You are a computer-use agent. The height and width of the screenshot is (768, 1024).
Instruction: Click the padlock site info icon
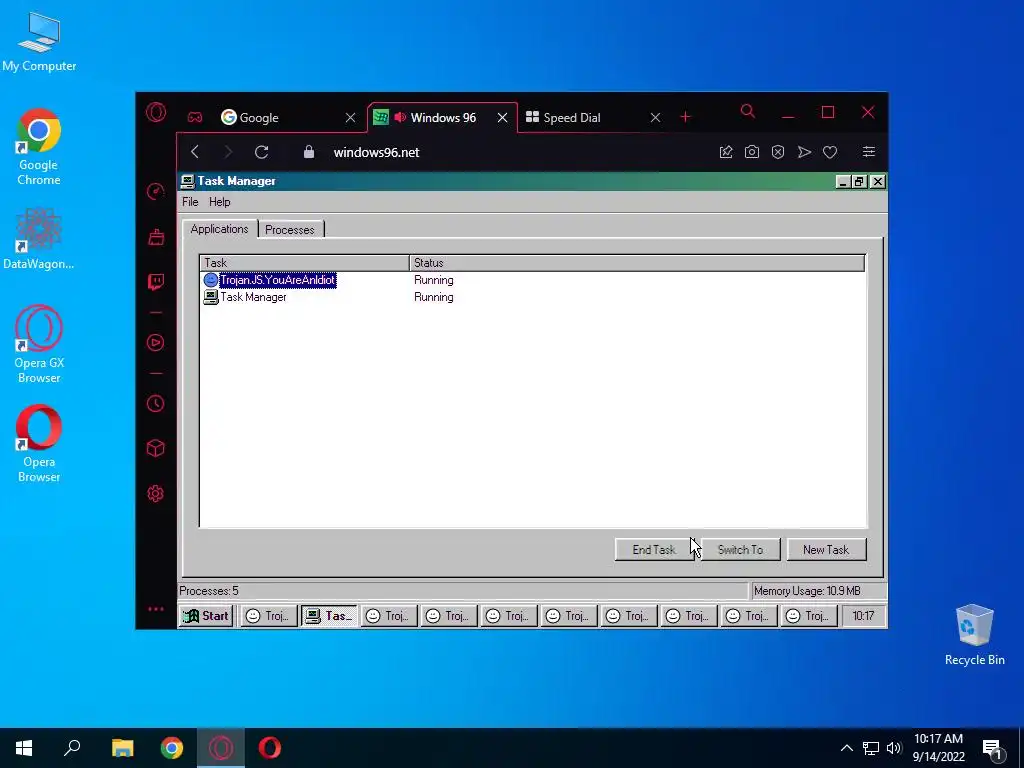pos(309,152)
